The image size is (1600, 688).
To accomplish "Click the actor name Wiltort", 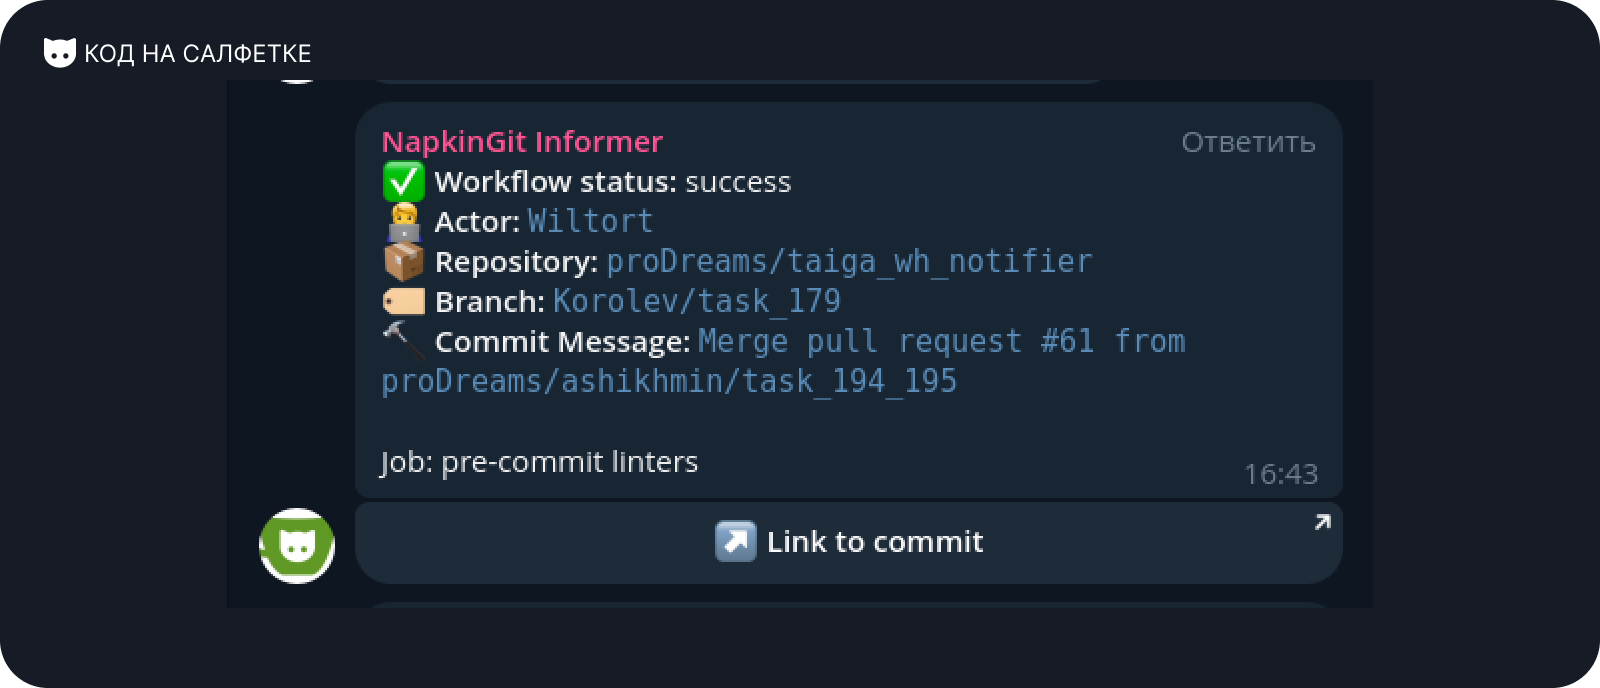I will 590,221.
